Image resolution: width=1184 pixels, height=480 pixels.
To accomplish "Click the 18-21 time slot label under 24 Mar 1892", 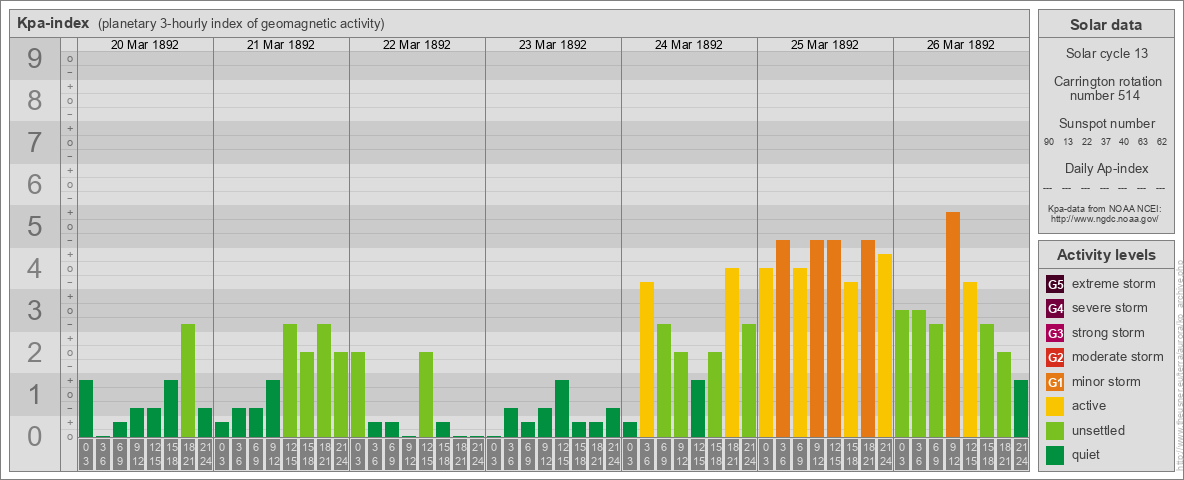I will point(732,454).
